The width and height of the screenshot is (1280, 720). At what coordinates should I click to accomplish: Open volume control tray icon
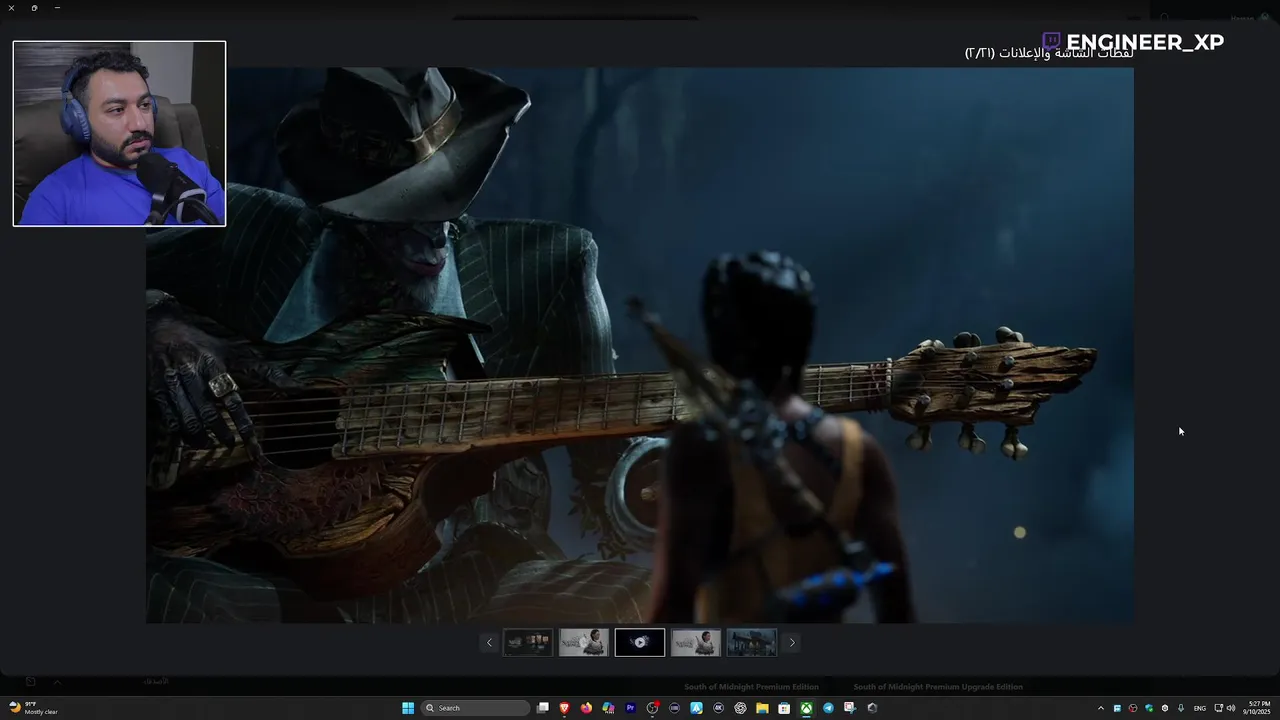coord(1231,708)
